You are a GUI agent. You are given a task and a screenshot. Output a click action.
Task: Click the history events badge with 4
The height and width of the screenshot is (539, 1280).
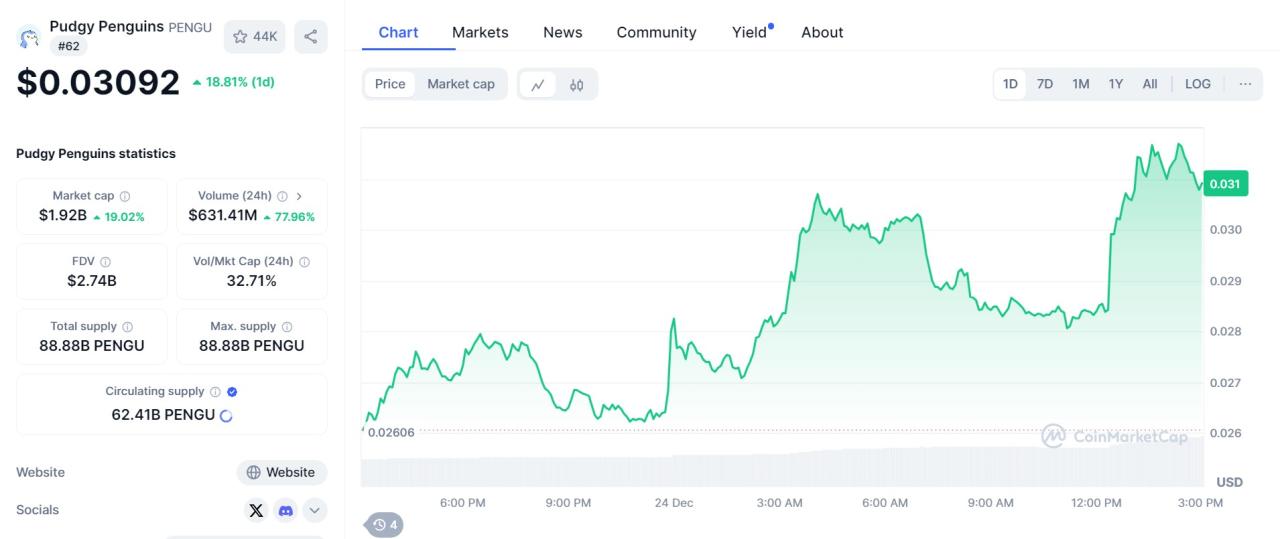click(x=385, y=524)
